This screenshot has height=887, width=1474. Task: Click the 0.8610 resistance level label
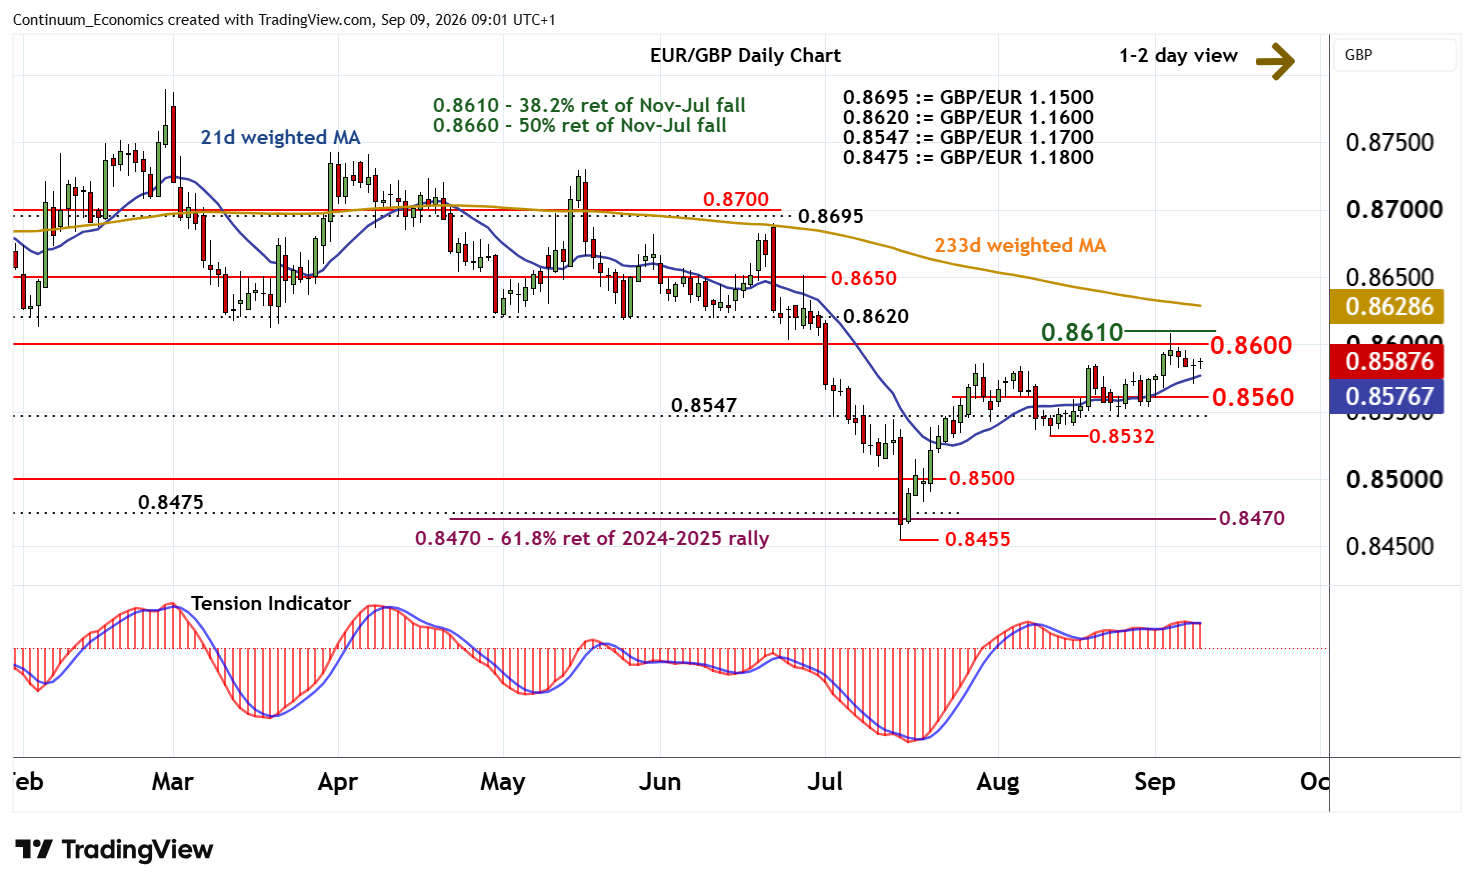click(x=1082, y=332)
